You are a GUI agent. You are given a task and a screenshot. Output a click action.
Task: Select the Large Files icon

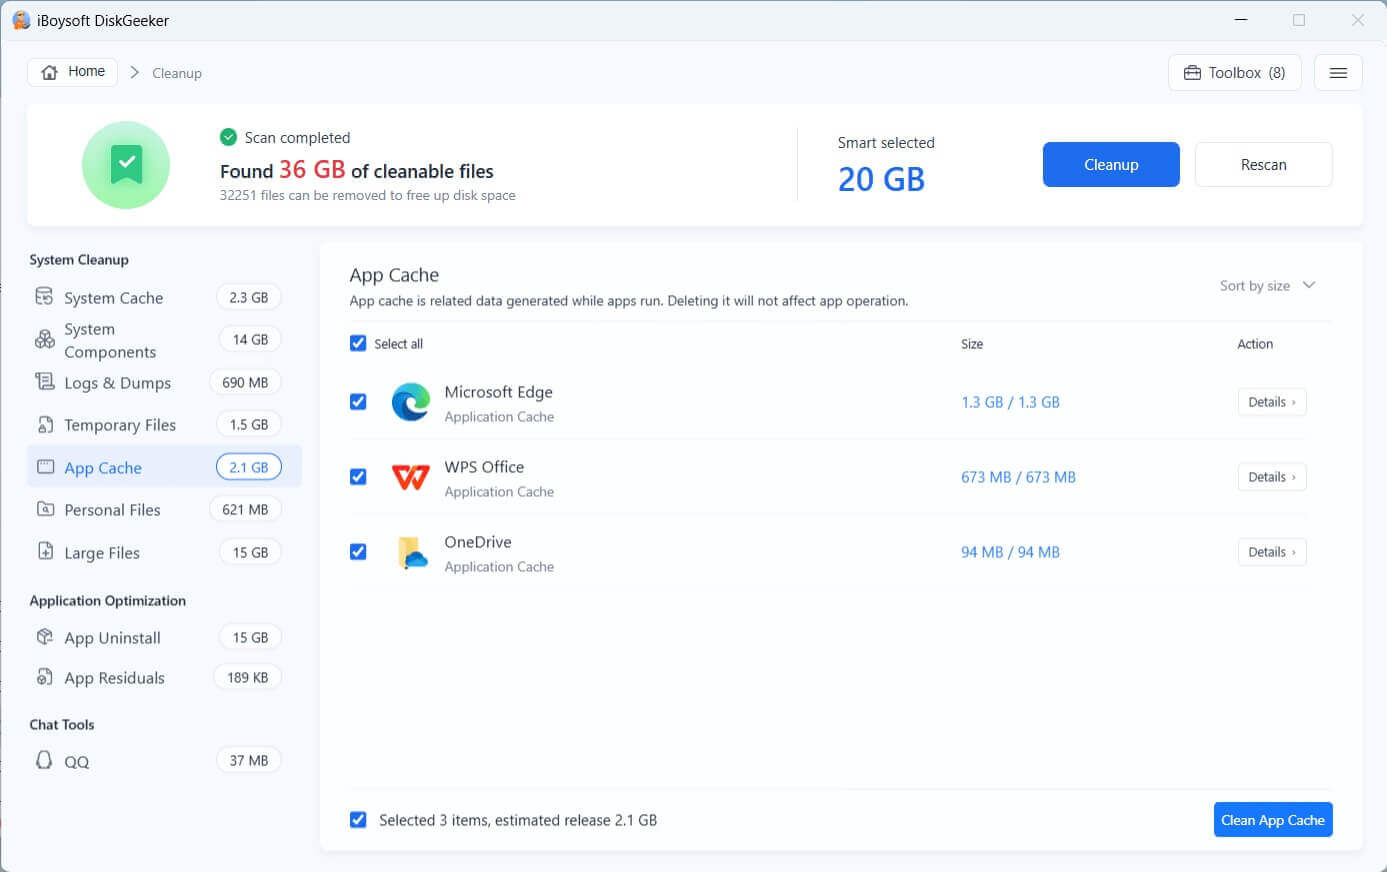(x=44, y=551)
